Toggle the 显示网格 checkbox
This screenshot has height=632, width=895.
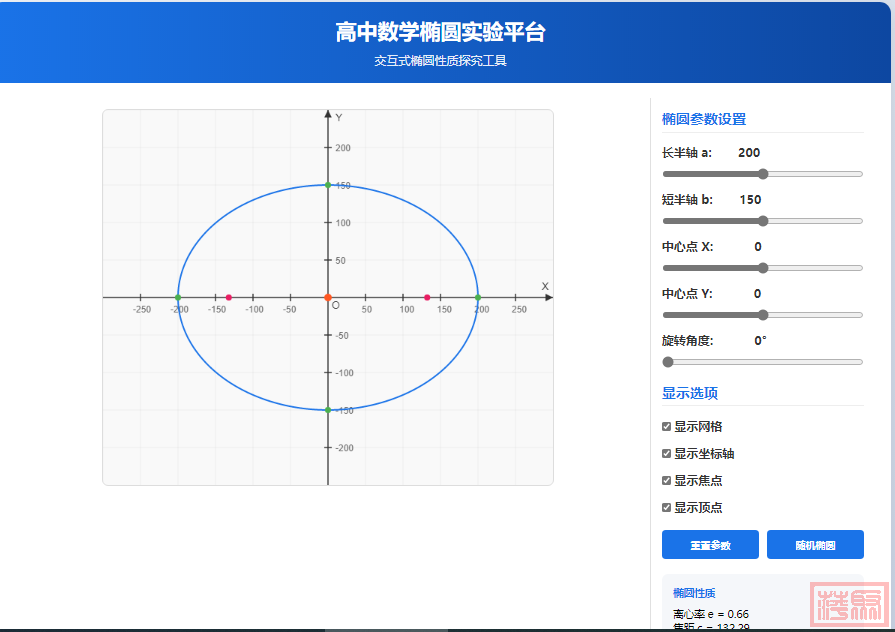pyautogui.click(x=667, y=426)
